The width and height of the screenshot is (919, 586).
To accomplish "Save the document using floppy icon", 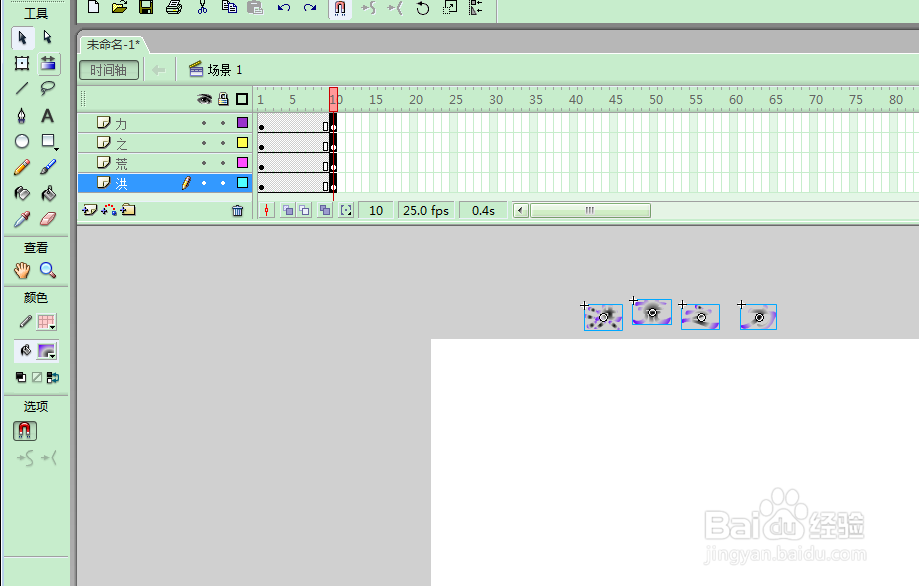I will pos(146,8).
